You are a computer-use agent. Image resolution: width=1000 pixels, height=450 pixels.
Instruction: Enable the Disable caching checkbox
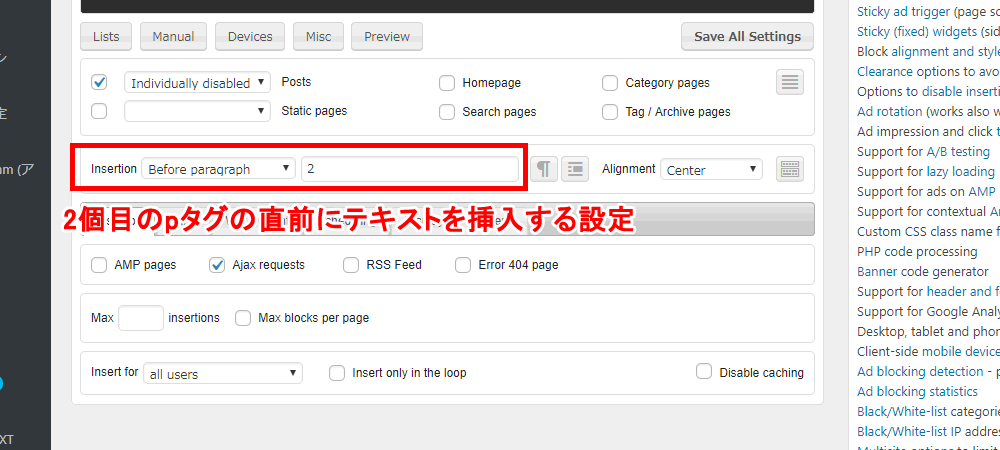click(x=704, y=372)
